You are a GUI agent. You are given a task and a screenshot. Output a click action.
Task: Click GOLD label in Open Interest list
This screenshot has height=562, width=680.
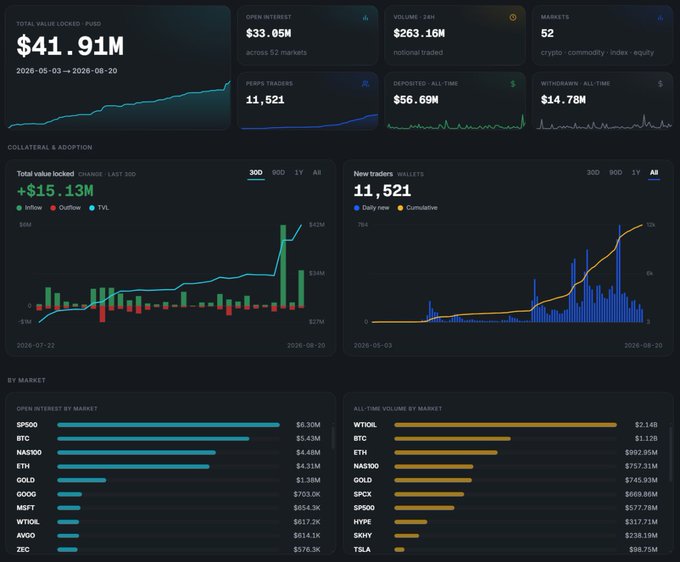[x=26, y=480]
